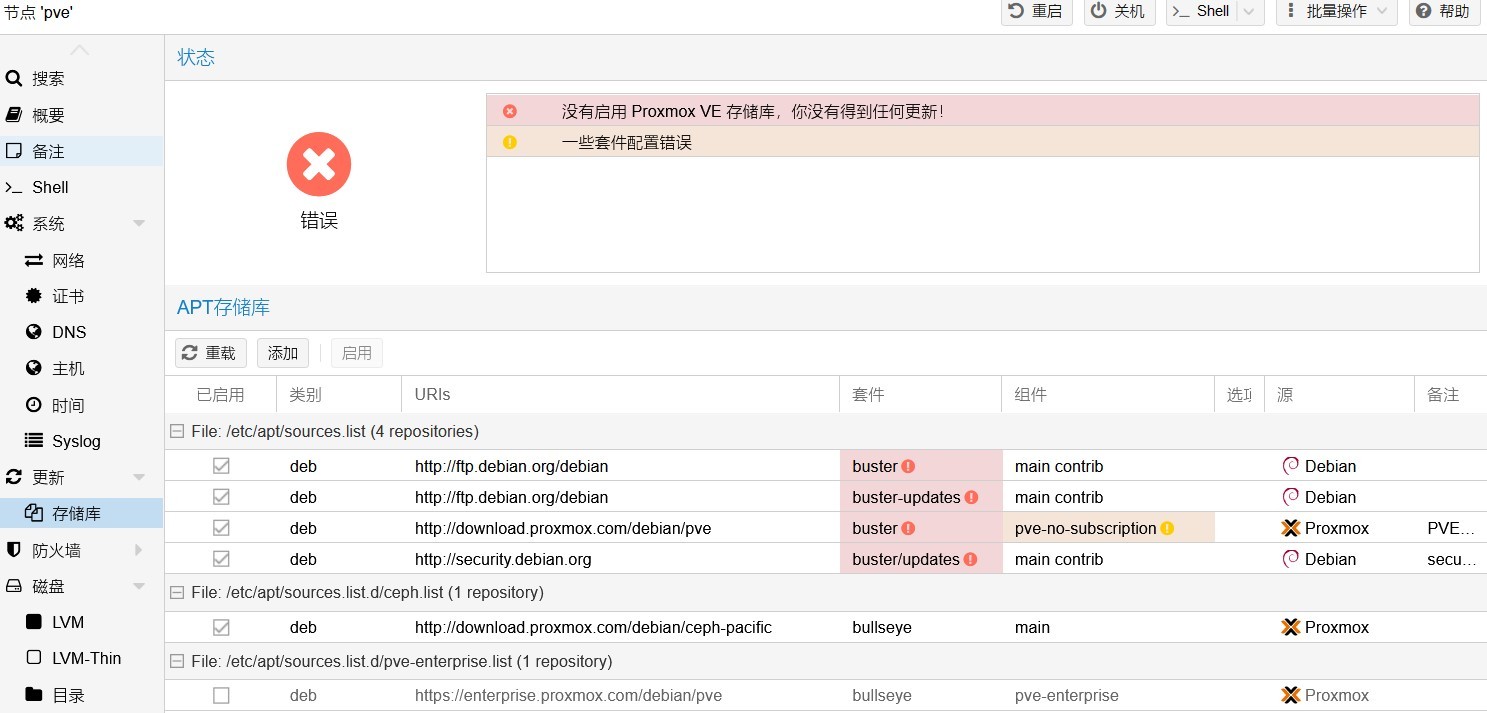Click the Proxmox logo in pve-no-subscription row
The width and height of the screenshot is (1487, 713).
point(1291,528)
